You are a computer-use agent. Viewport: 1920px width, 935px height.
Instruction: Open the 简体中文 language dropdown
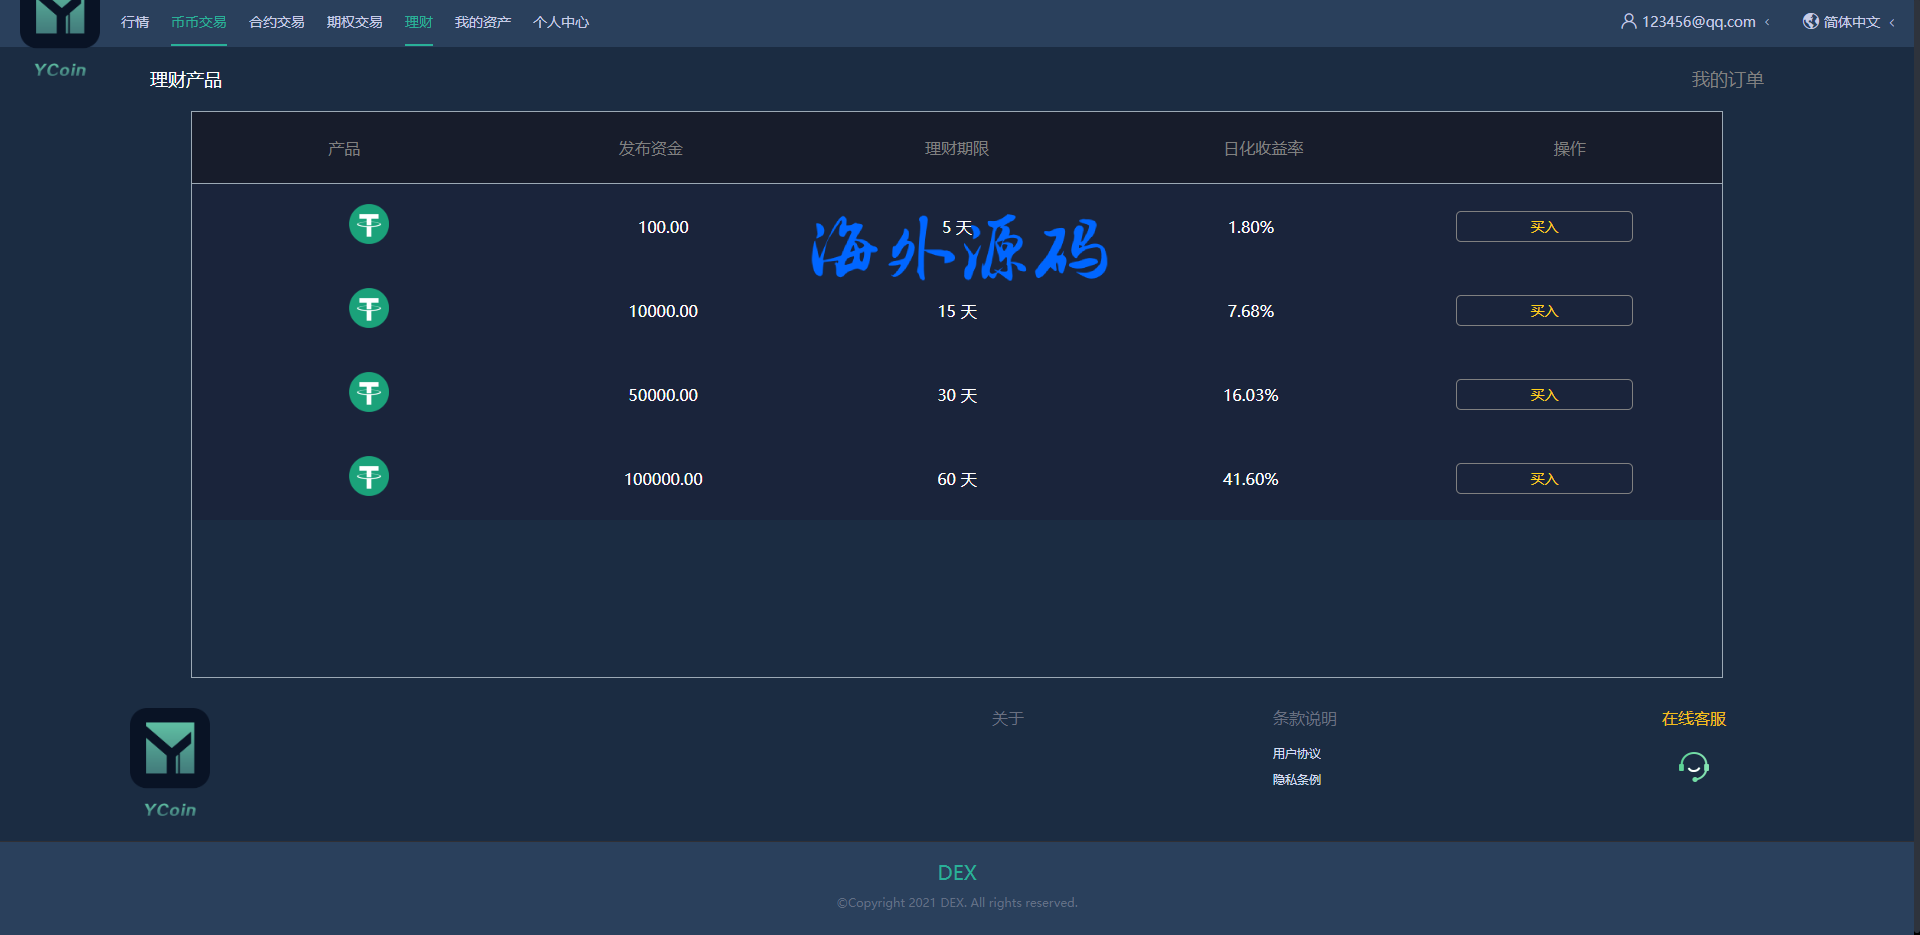(1851, 22)
